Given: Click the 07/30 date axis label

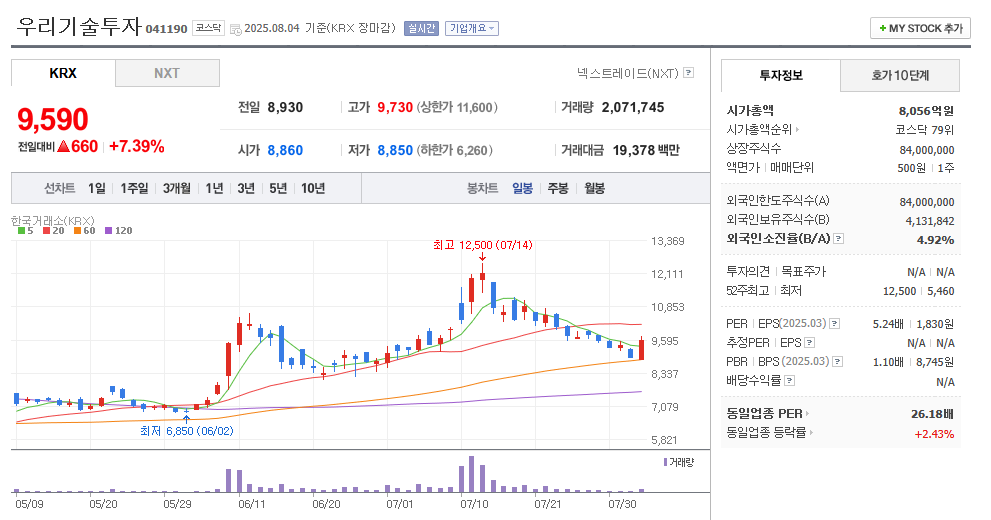Looking at the screenshot, I should tap(622, 504).
